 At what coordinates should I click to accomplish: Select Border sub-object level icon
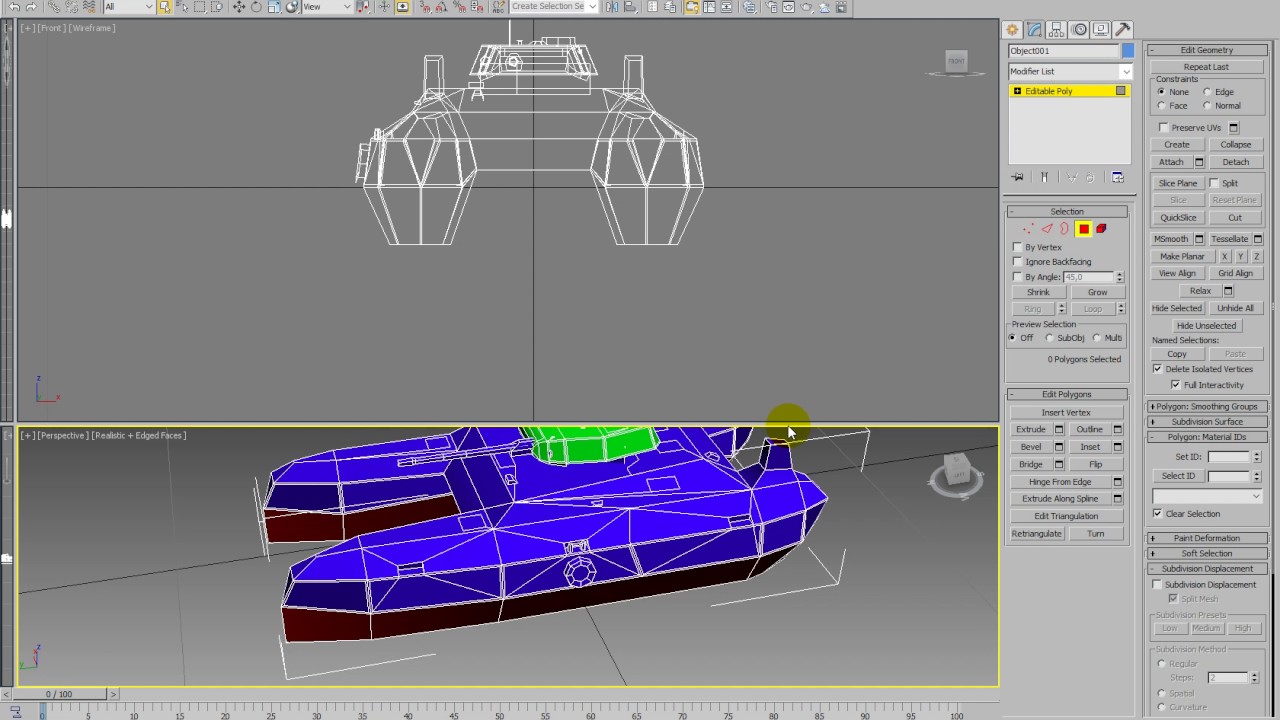(1065, 229)
